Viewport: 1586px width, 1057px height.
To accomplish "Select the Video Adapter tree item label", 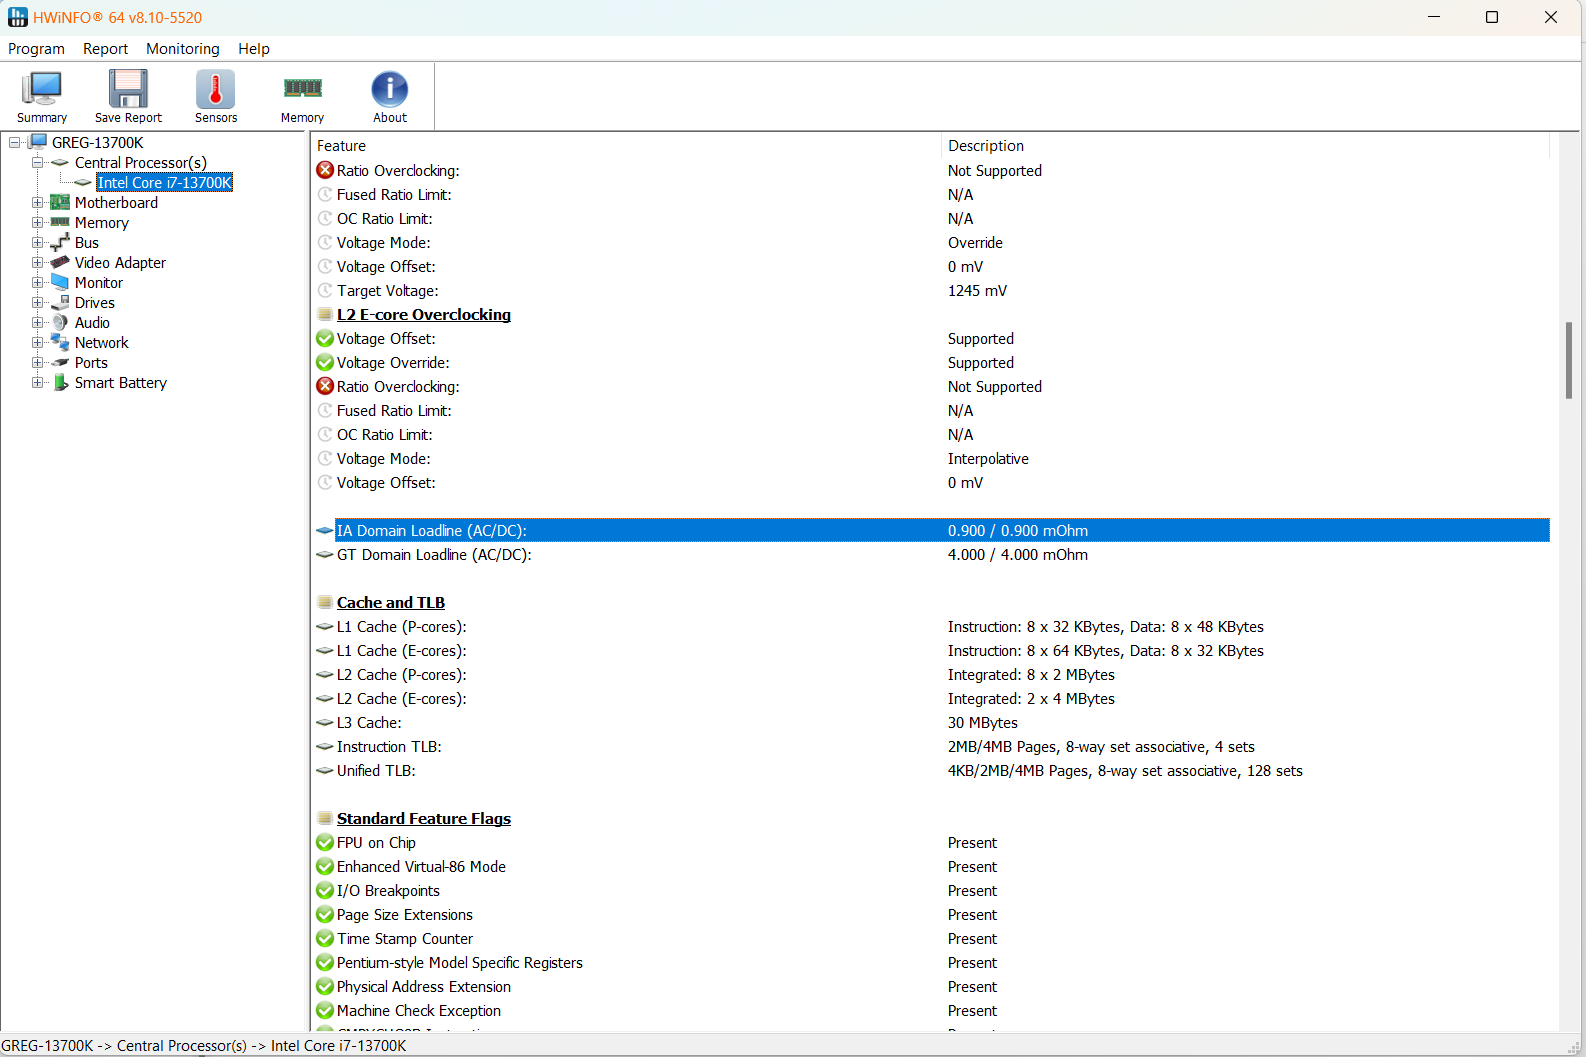I will [120, 262].
